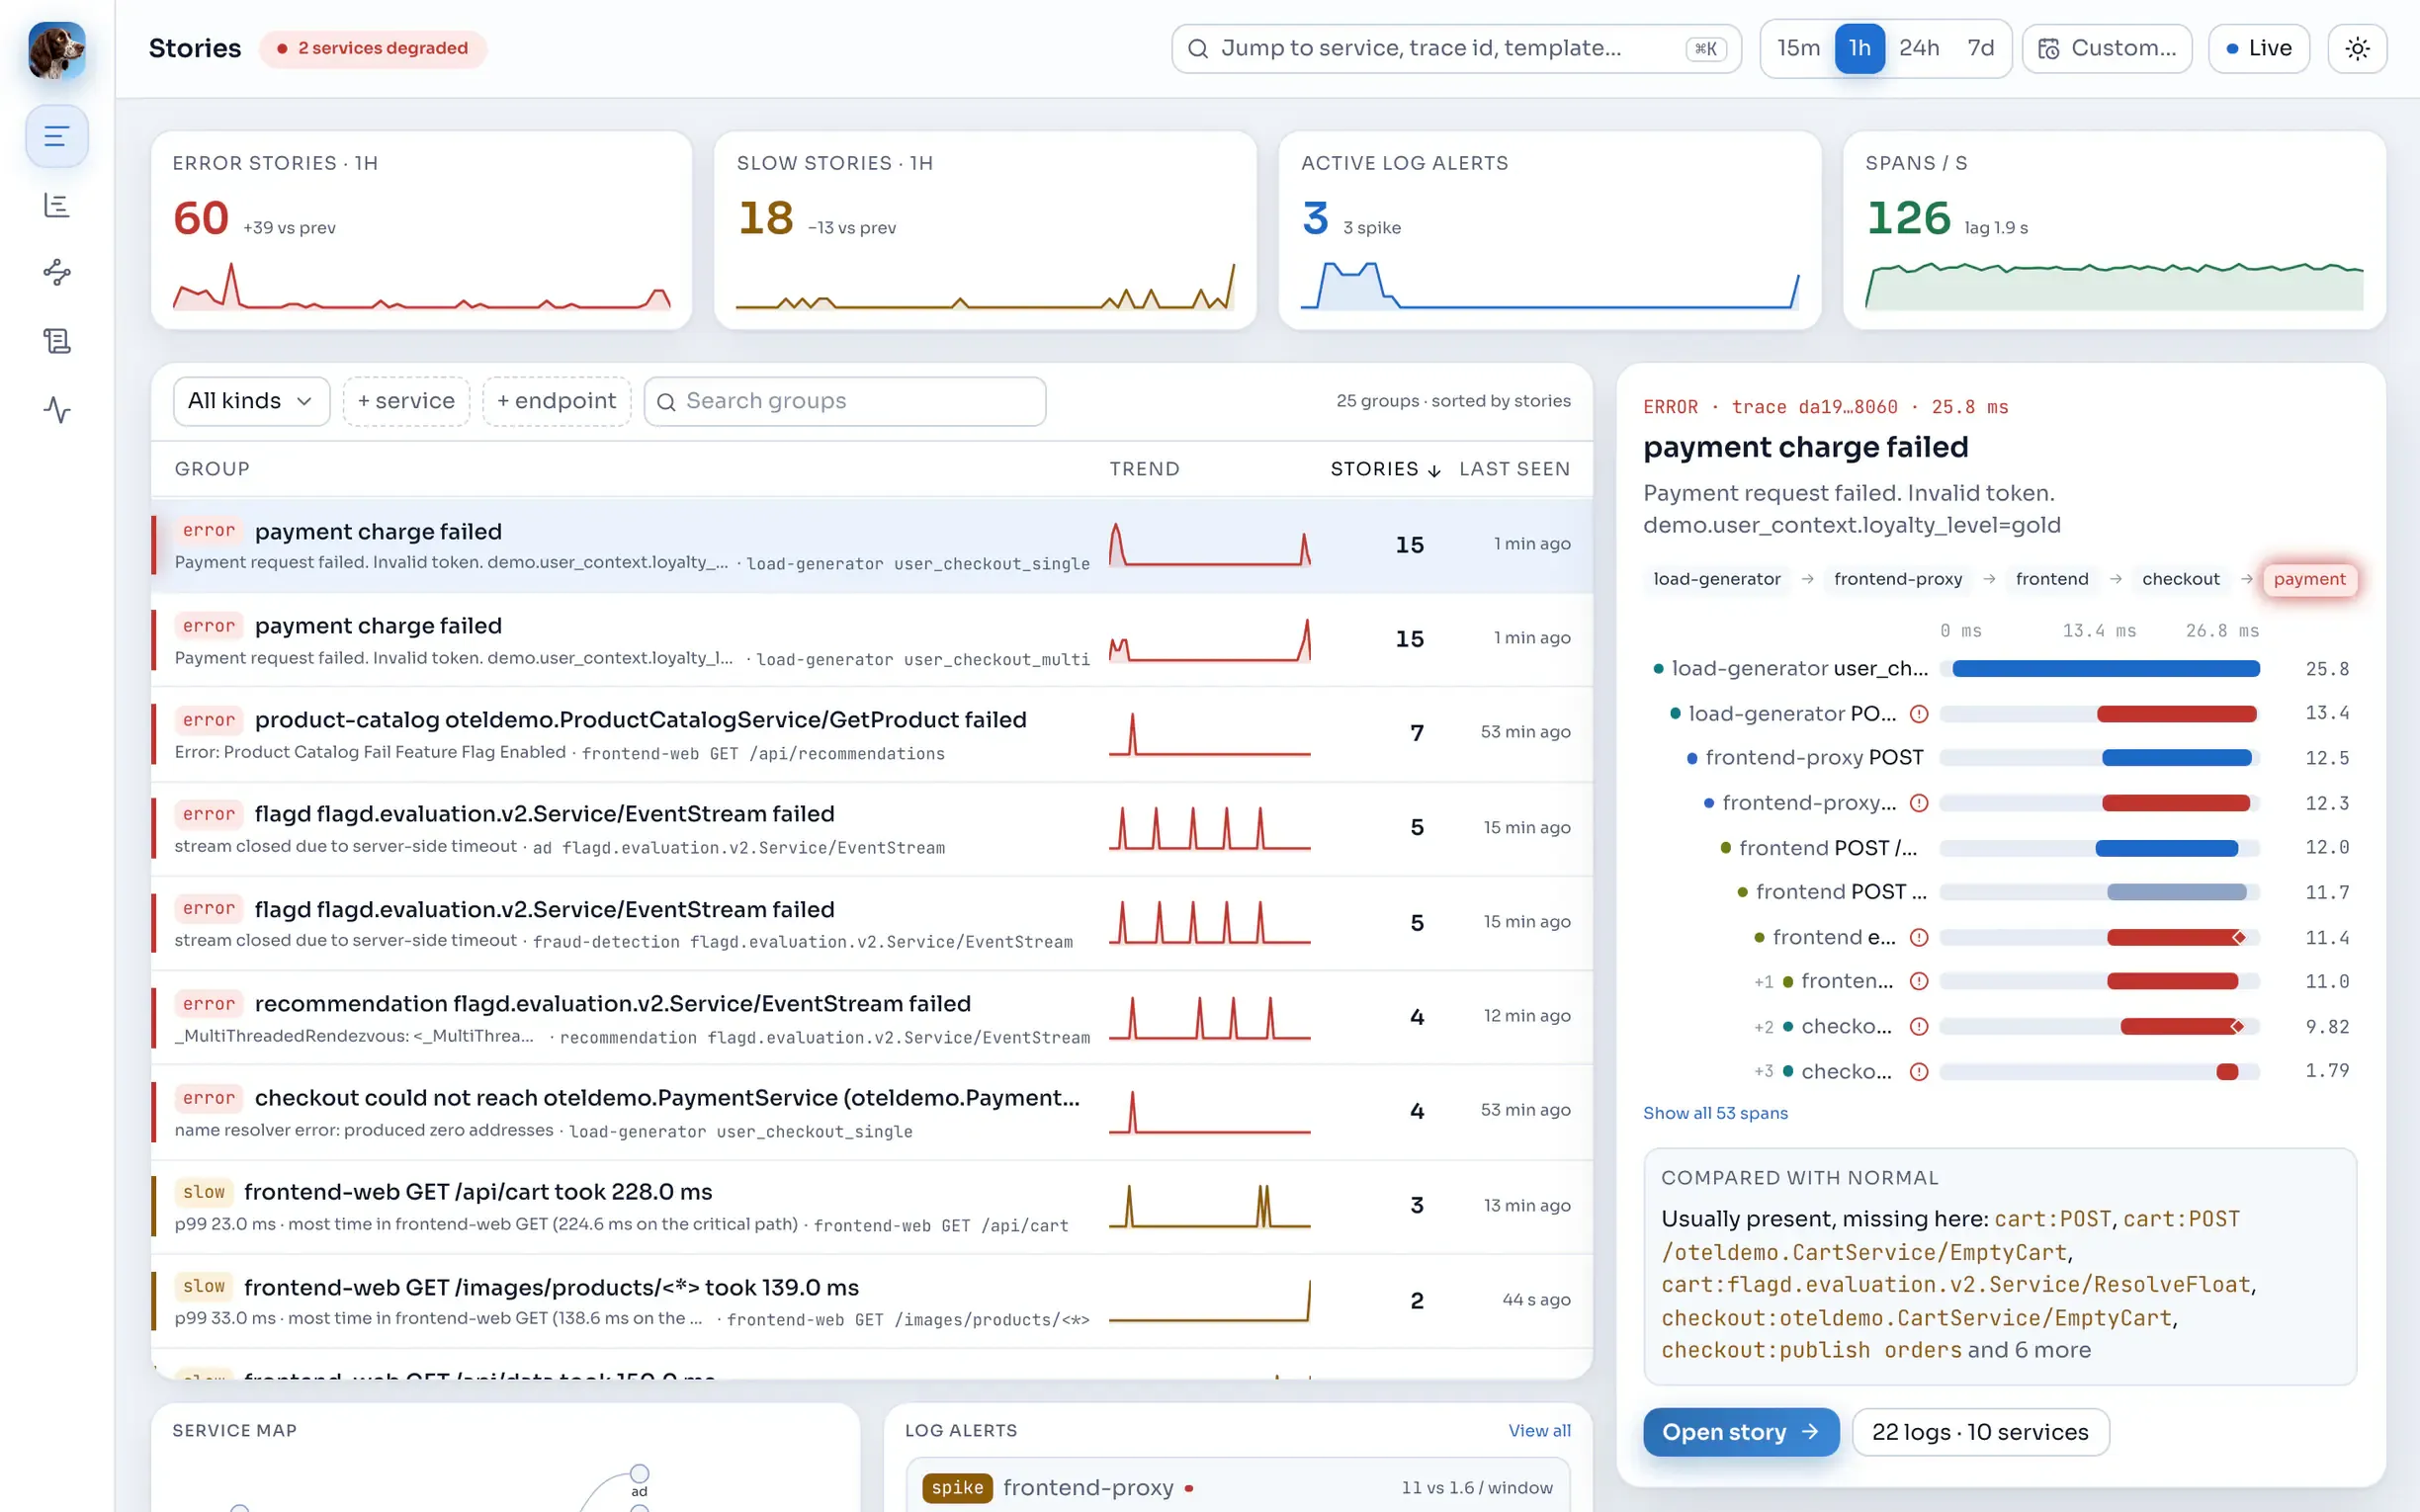Select frontend-web GET /images/products slow row

(x=872, y=1301)
